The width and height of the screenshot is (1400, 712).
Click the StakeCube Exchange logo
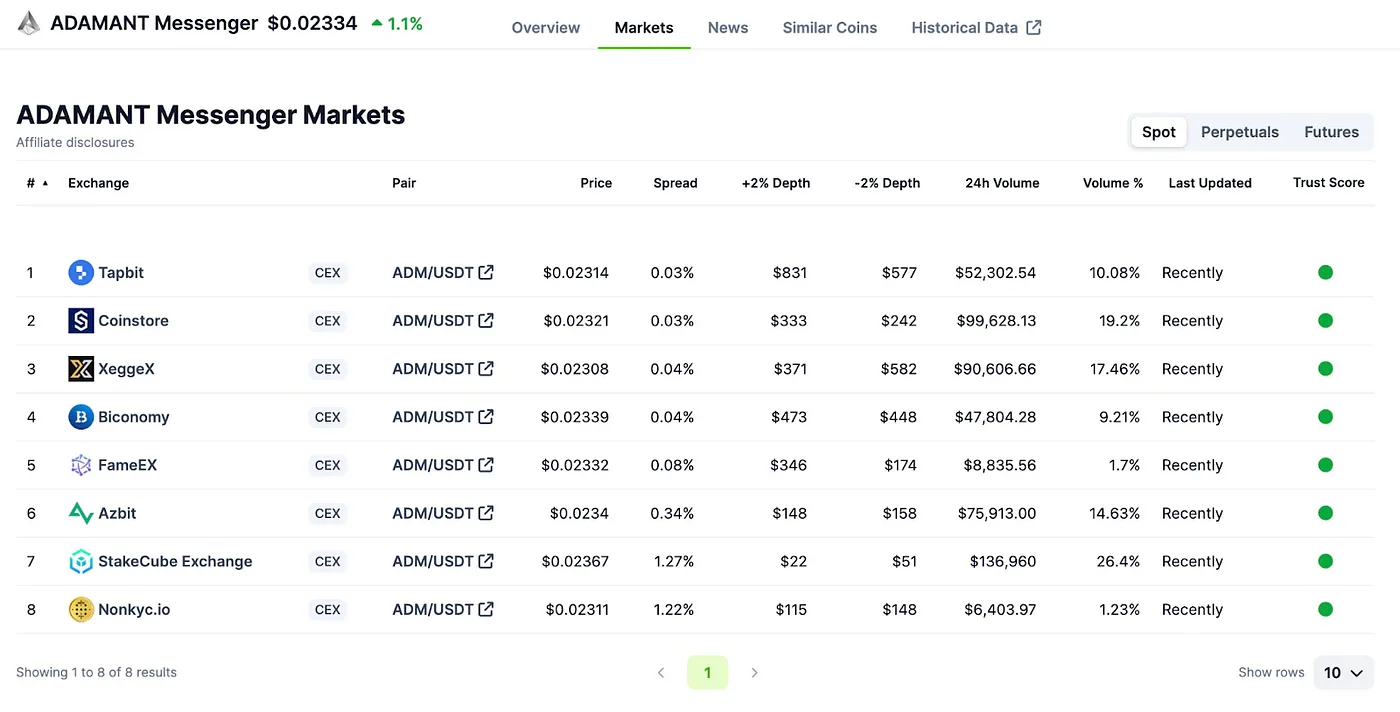pyautogui.click(x=81, y=561)
